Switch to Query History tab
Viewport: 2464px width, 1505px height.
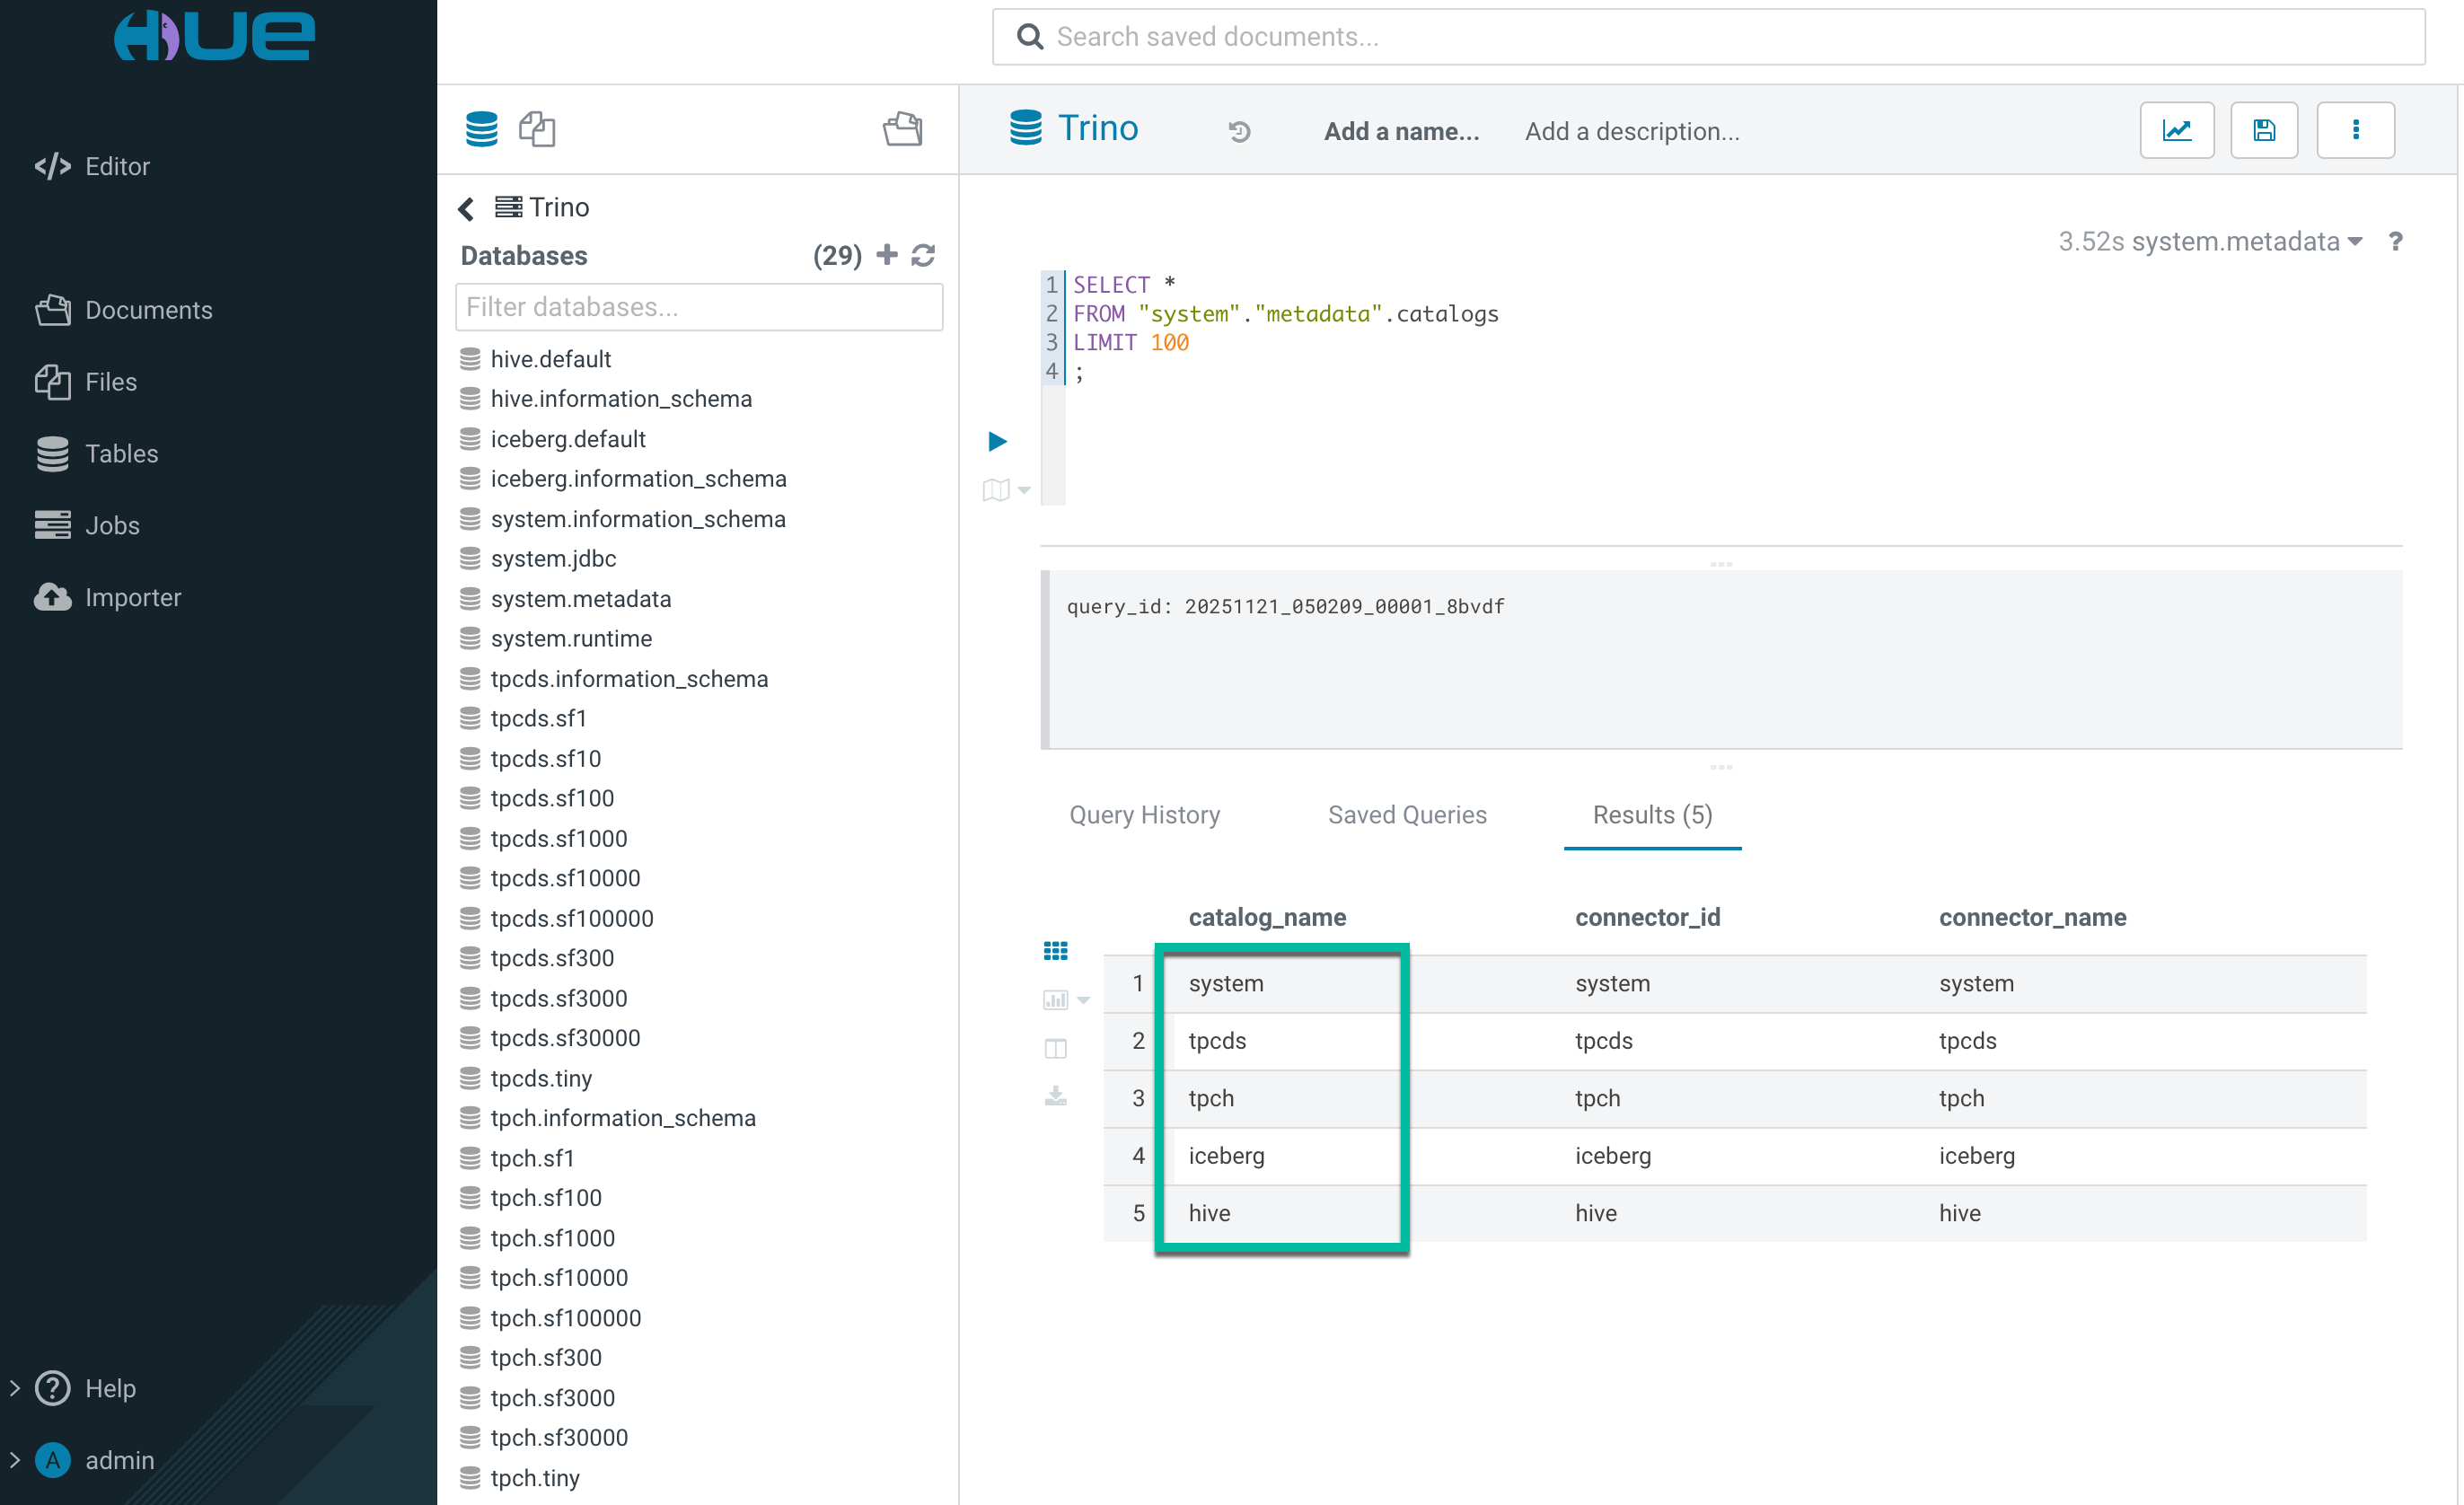[1144, 815]
